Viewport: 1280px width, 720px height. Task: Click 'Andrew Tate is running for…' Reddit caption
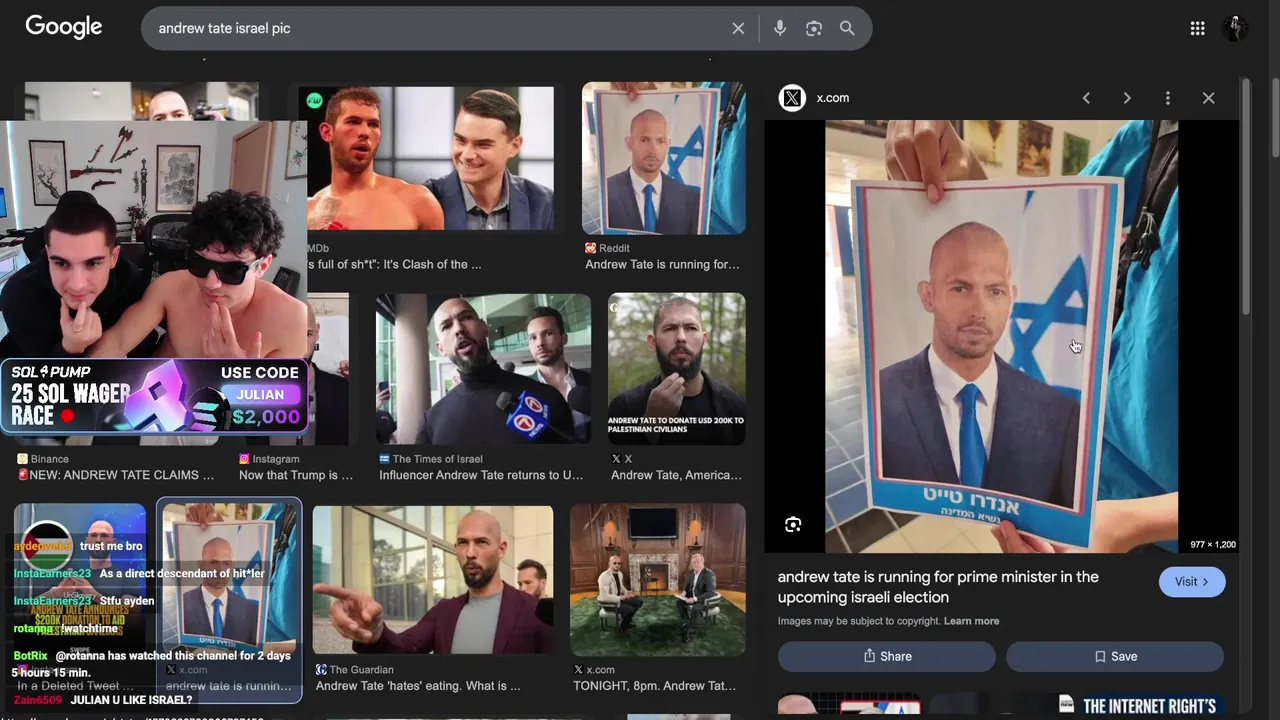pyautogui.click(x=663, y=265)
